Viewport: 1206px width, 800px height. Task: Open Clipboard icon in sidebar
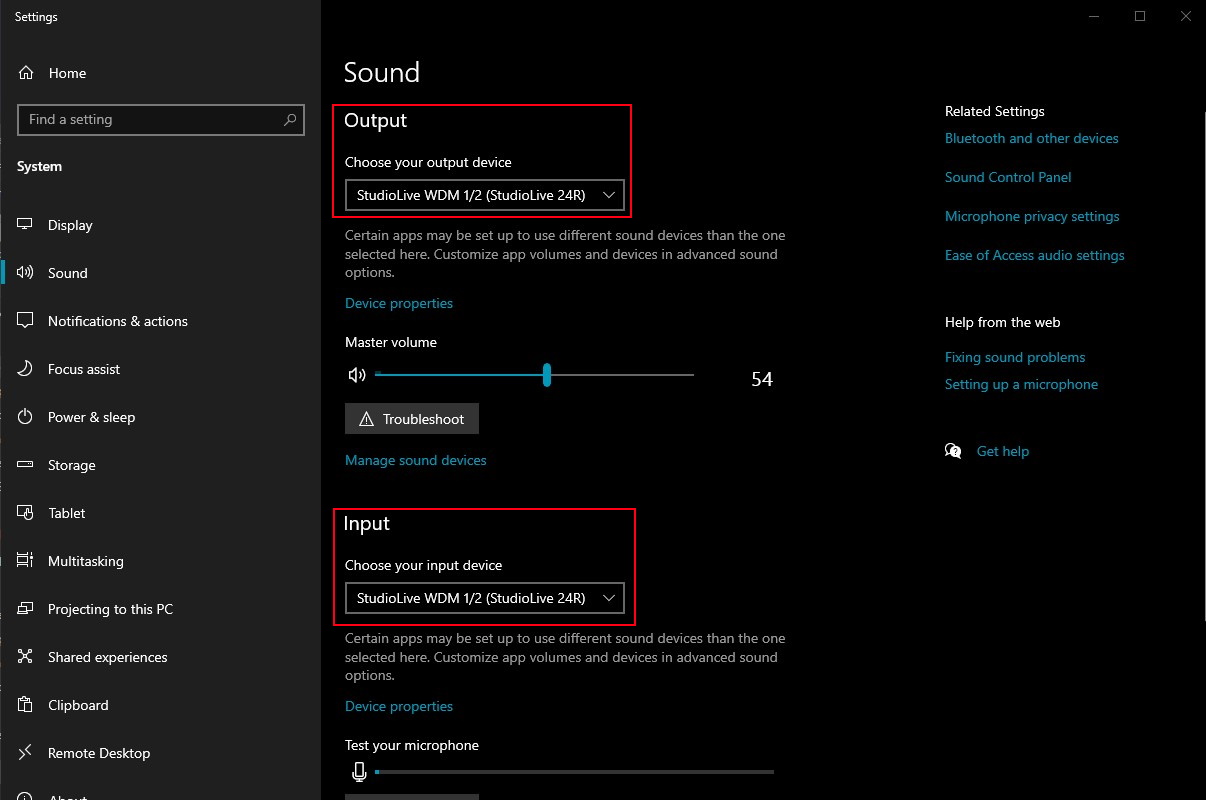(26, 705)
